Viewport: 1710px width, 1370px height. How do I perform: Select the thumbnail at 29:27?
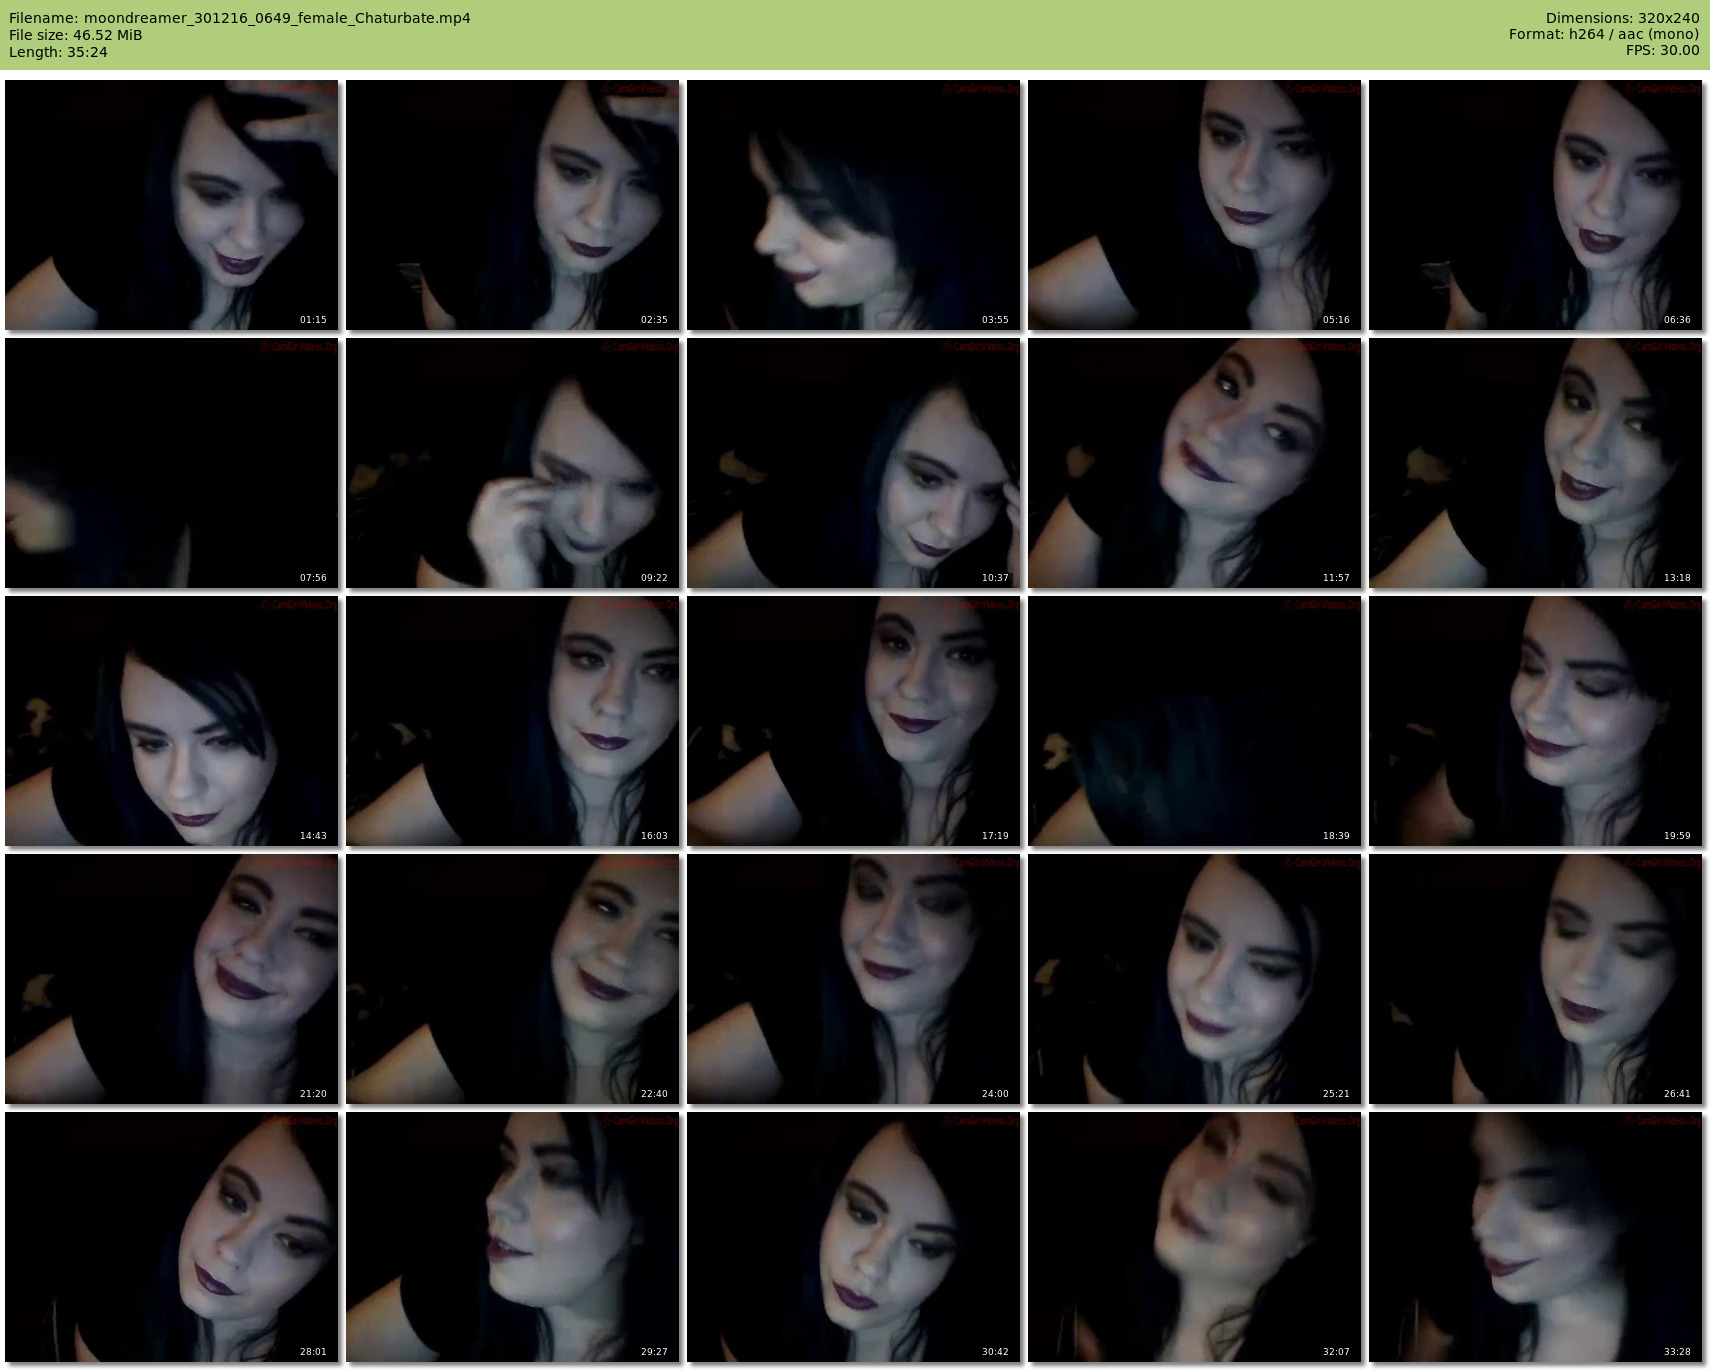(x=513, y=1237)
